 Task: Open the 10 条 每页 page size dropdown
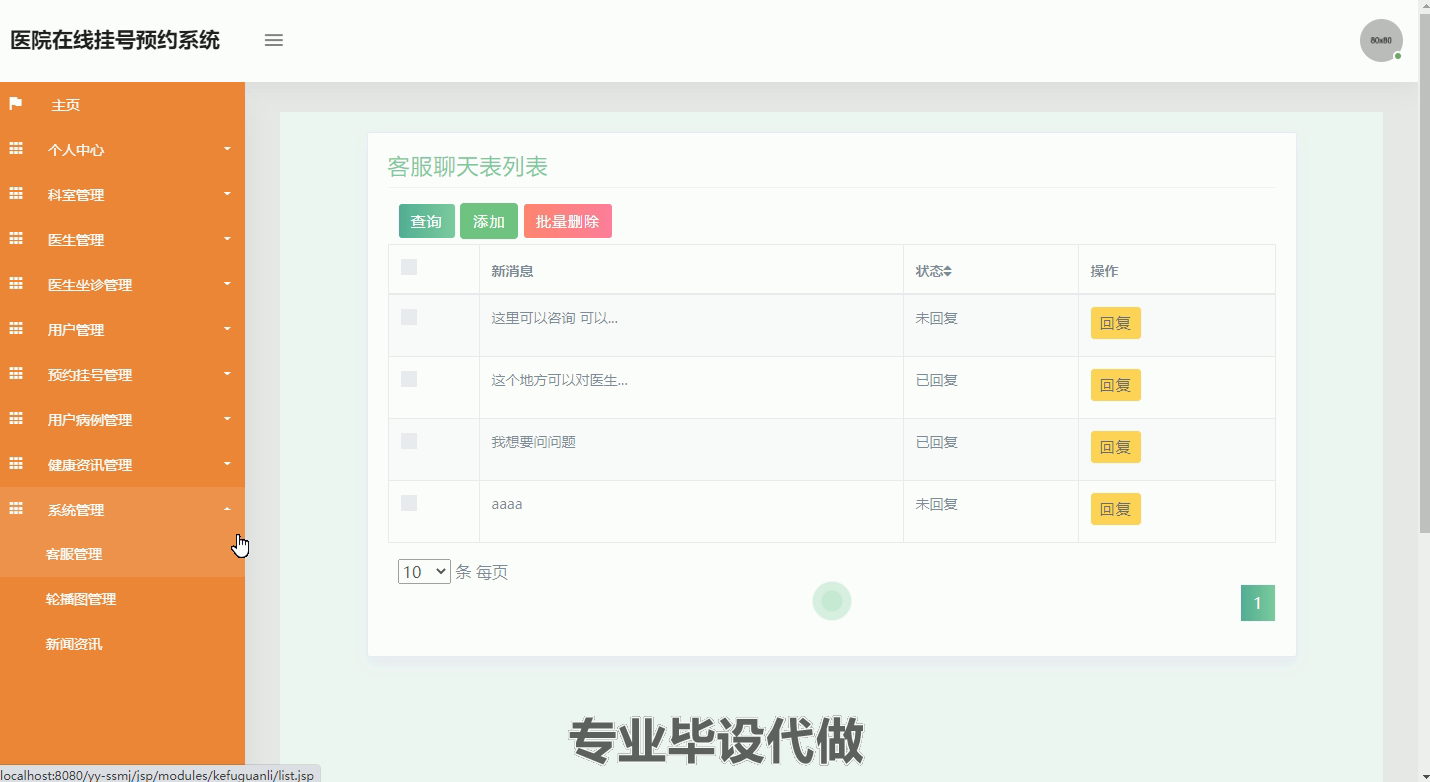424,572
